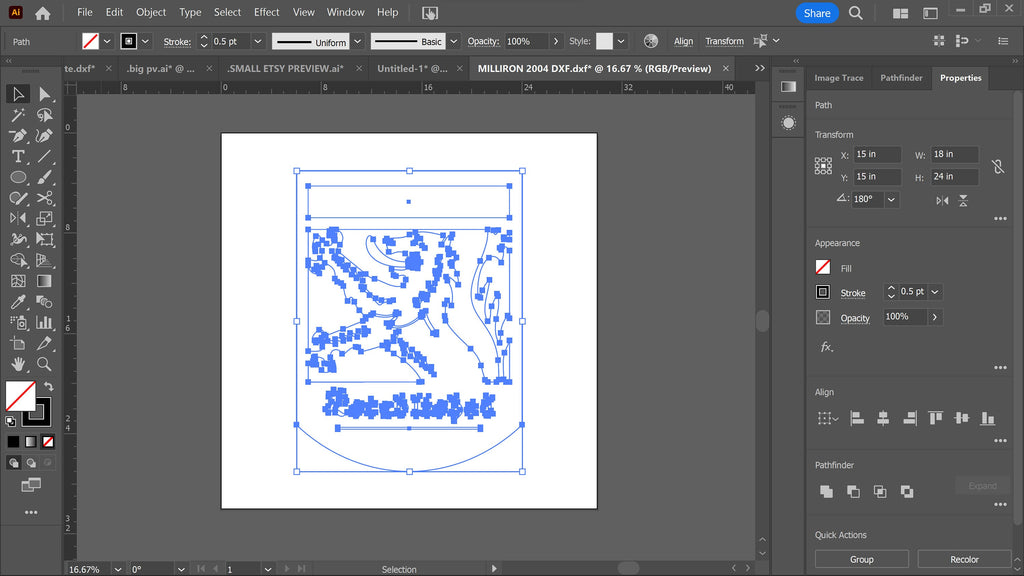
Task: Select the Ellipse shape tool
Action: tap(18, 177)
